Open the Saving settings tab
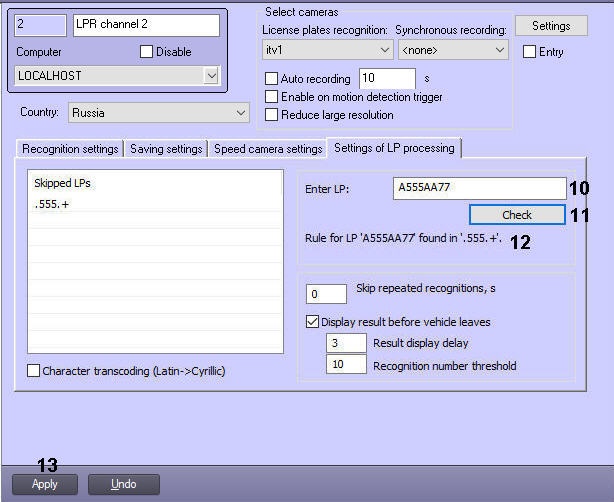The width and height of the screenshot is (614, 502). pos(166,149)
